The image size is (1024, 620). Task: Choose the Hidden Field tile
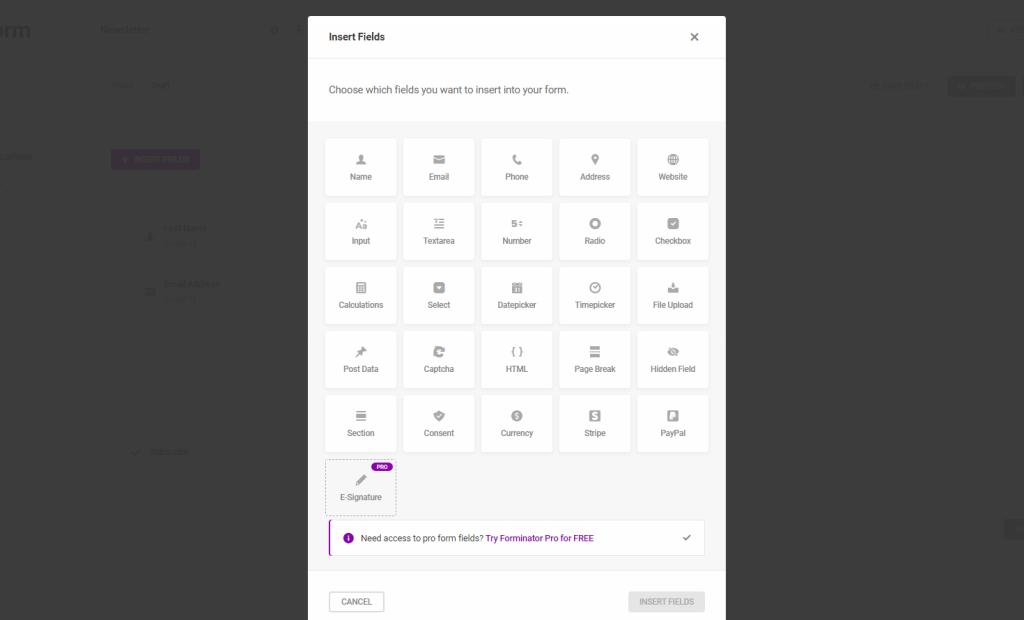pyautogui.click(x=673, y=359)
